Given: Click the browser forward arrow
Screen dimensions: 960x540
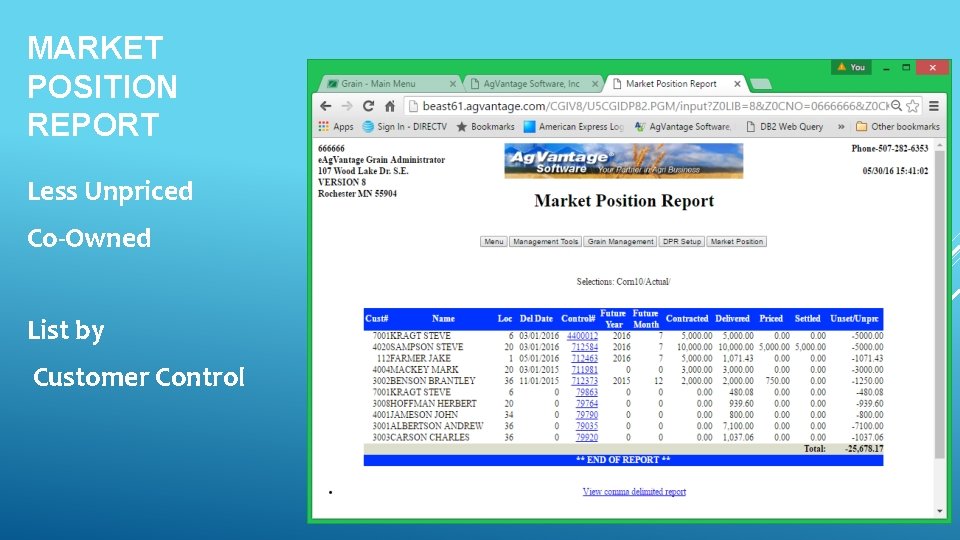Looking at the screenshot, I should (347, 106).
